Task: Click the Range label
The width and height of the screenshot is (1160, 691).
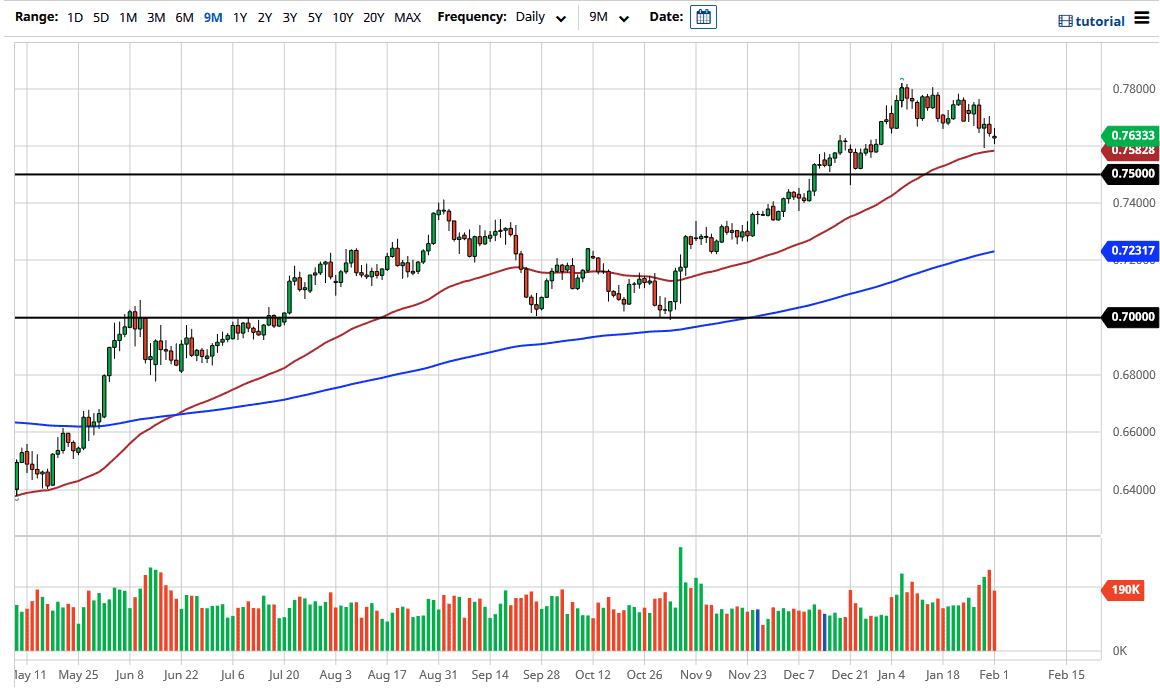Action: pos(36,16)
